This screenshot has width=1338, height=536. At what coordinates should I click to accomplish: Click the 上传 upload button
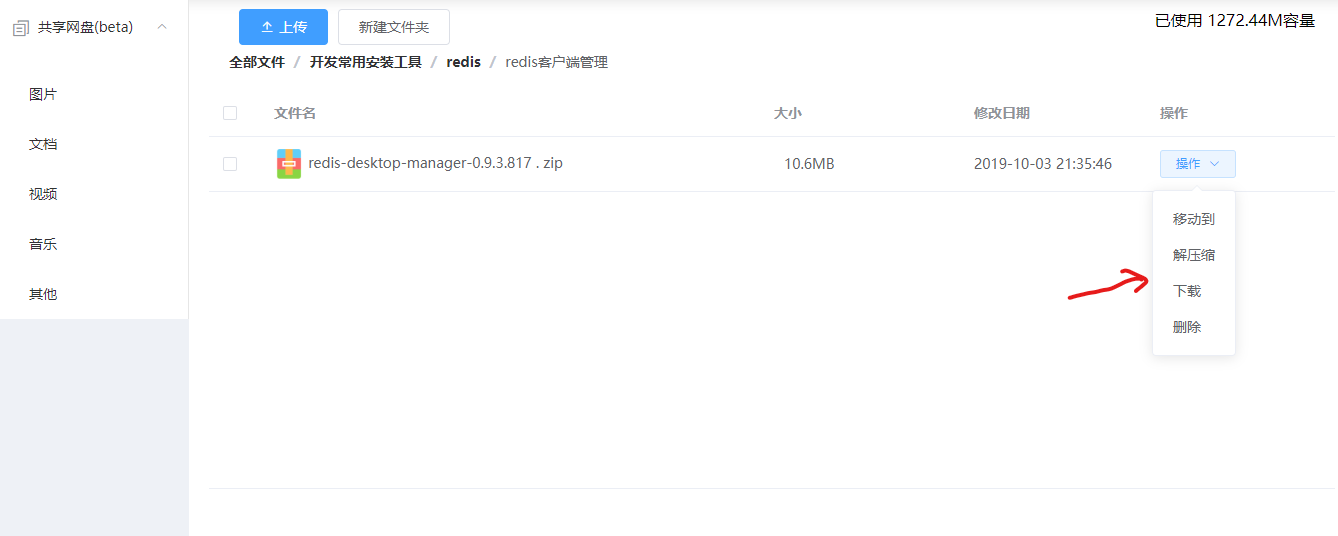click(283, 27)
